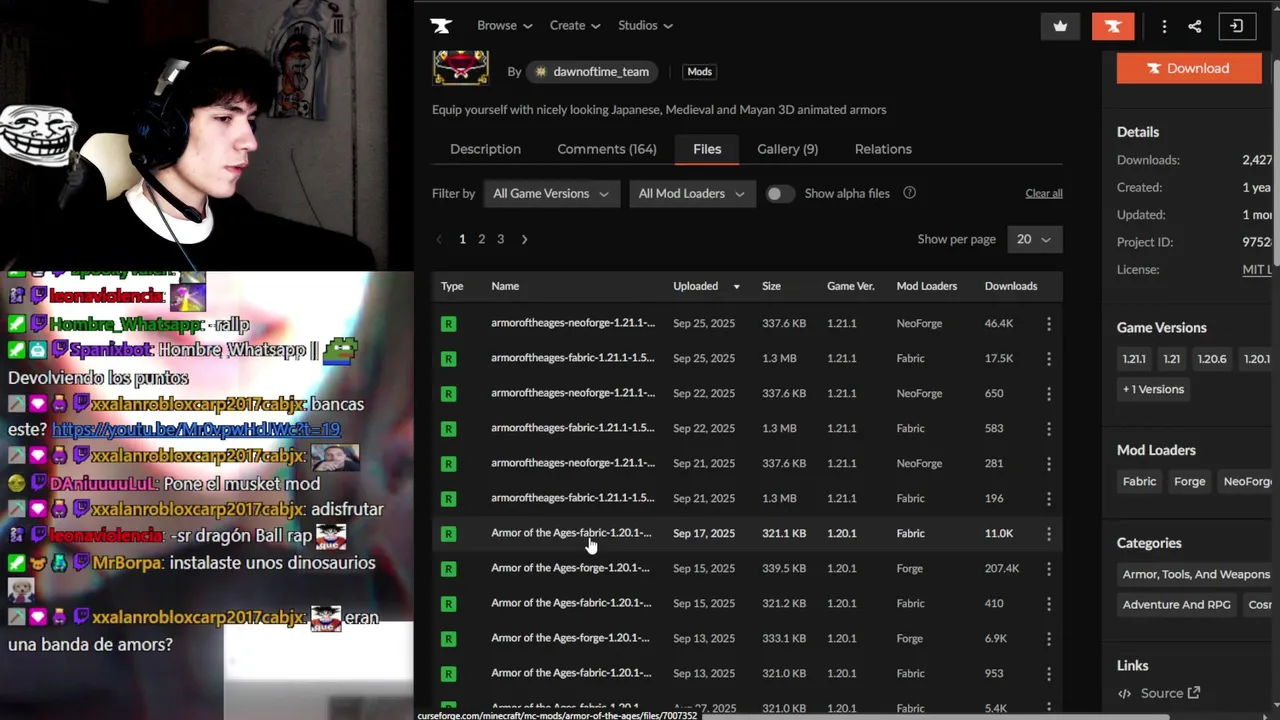Expand the Browse menu
The image size is (1280, 720).
coord(504,26)
